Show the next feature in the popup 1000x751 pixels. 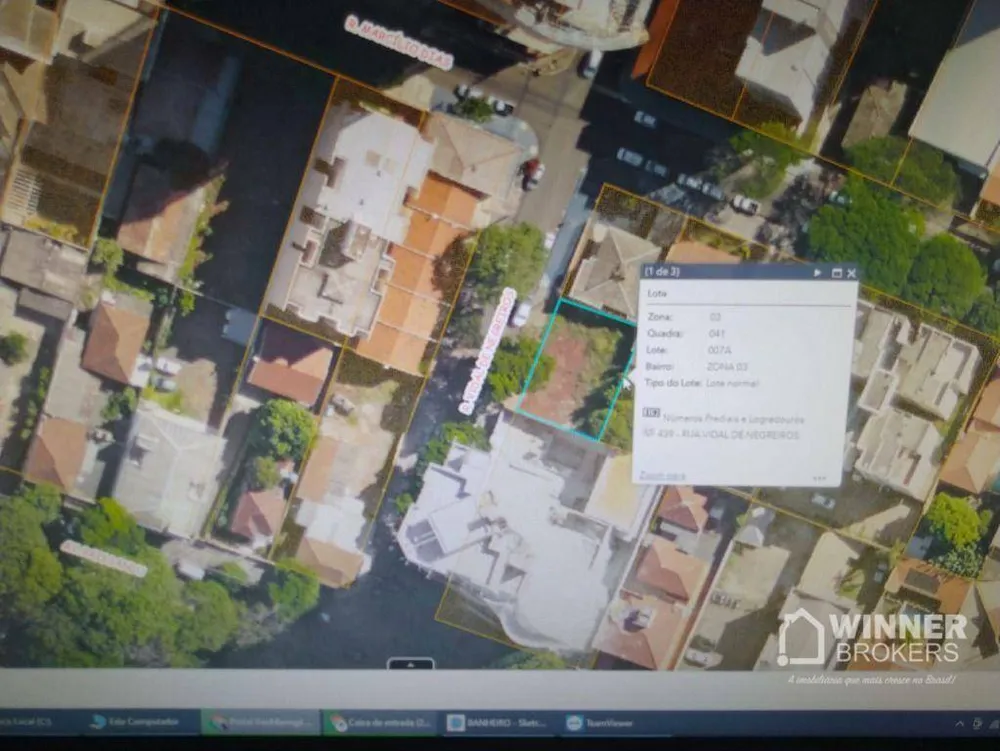click(818, 273)
